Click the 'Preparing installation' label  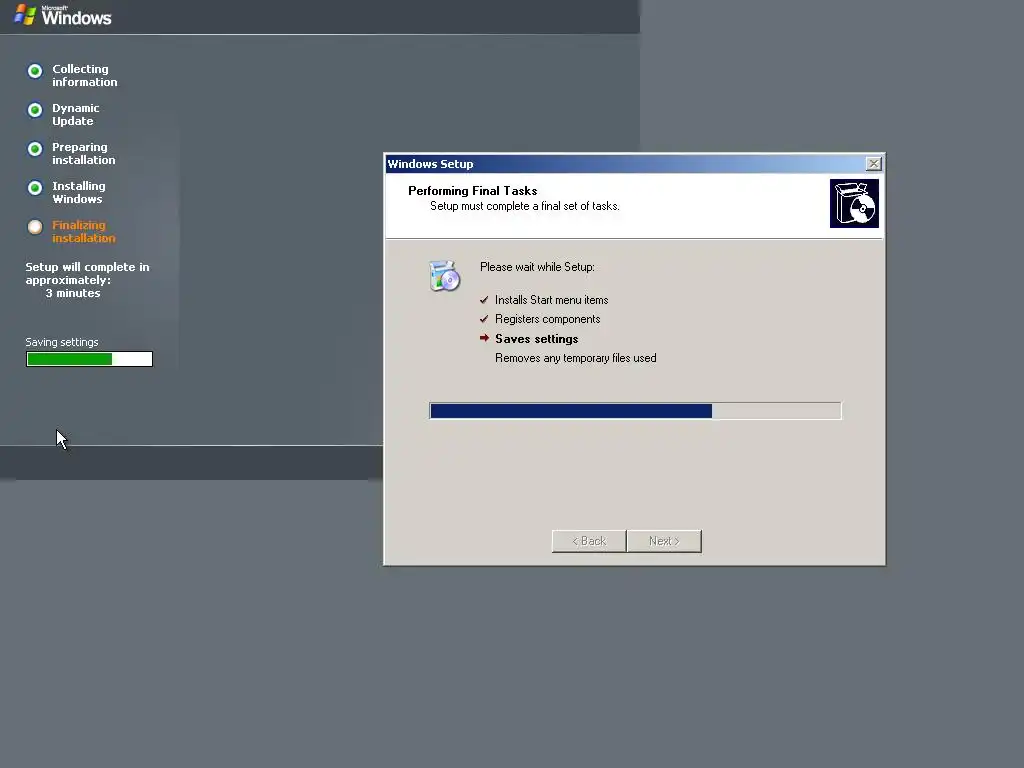[x=84, y=154]
